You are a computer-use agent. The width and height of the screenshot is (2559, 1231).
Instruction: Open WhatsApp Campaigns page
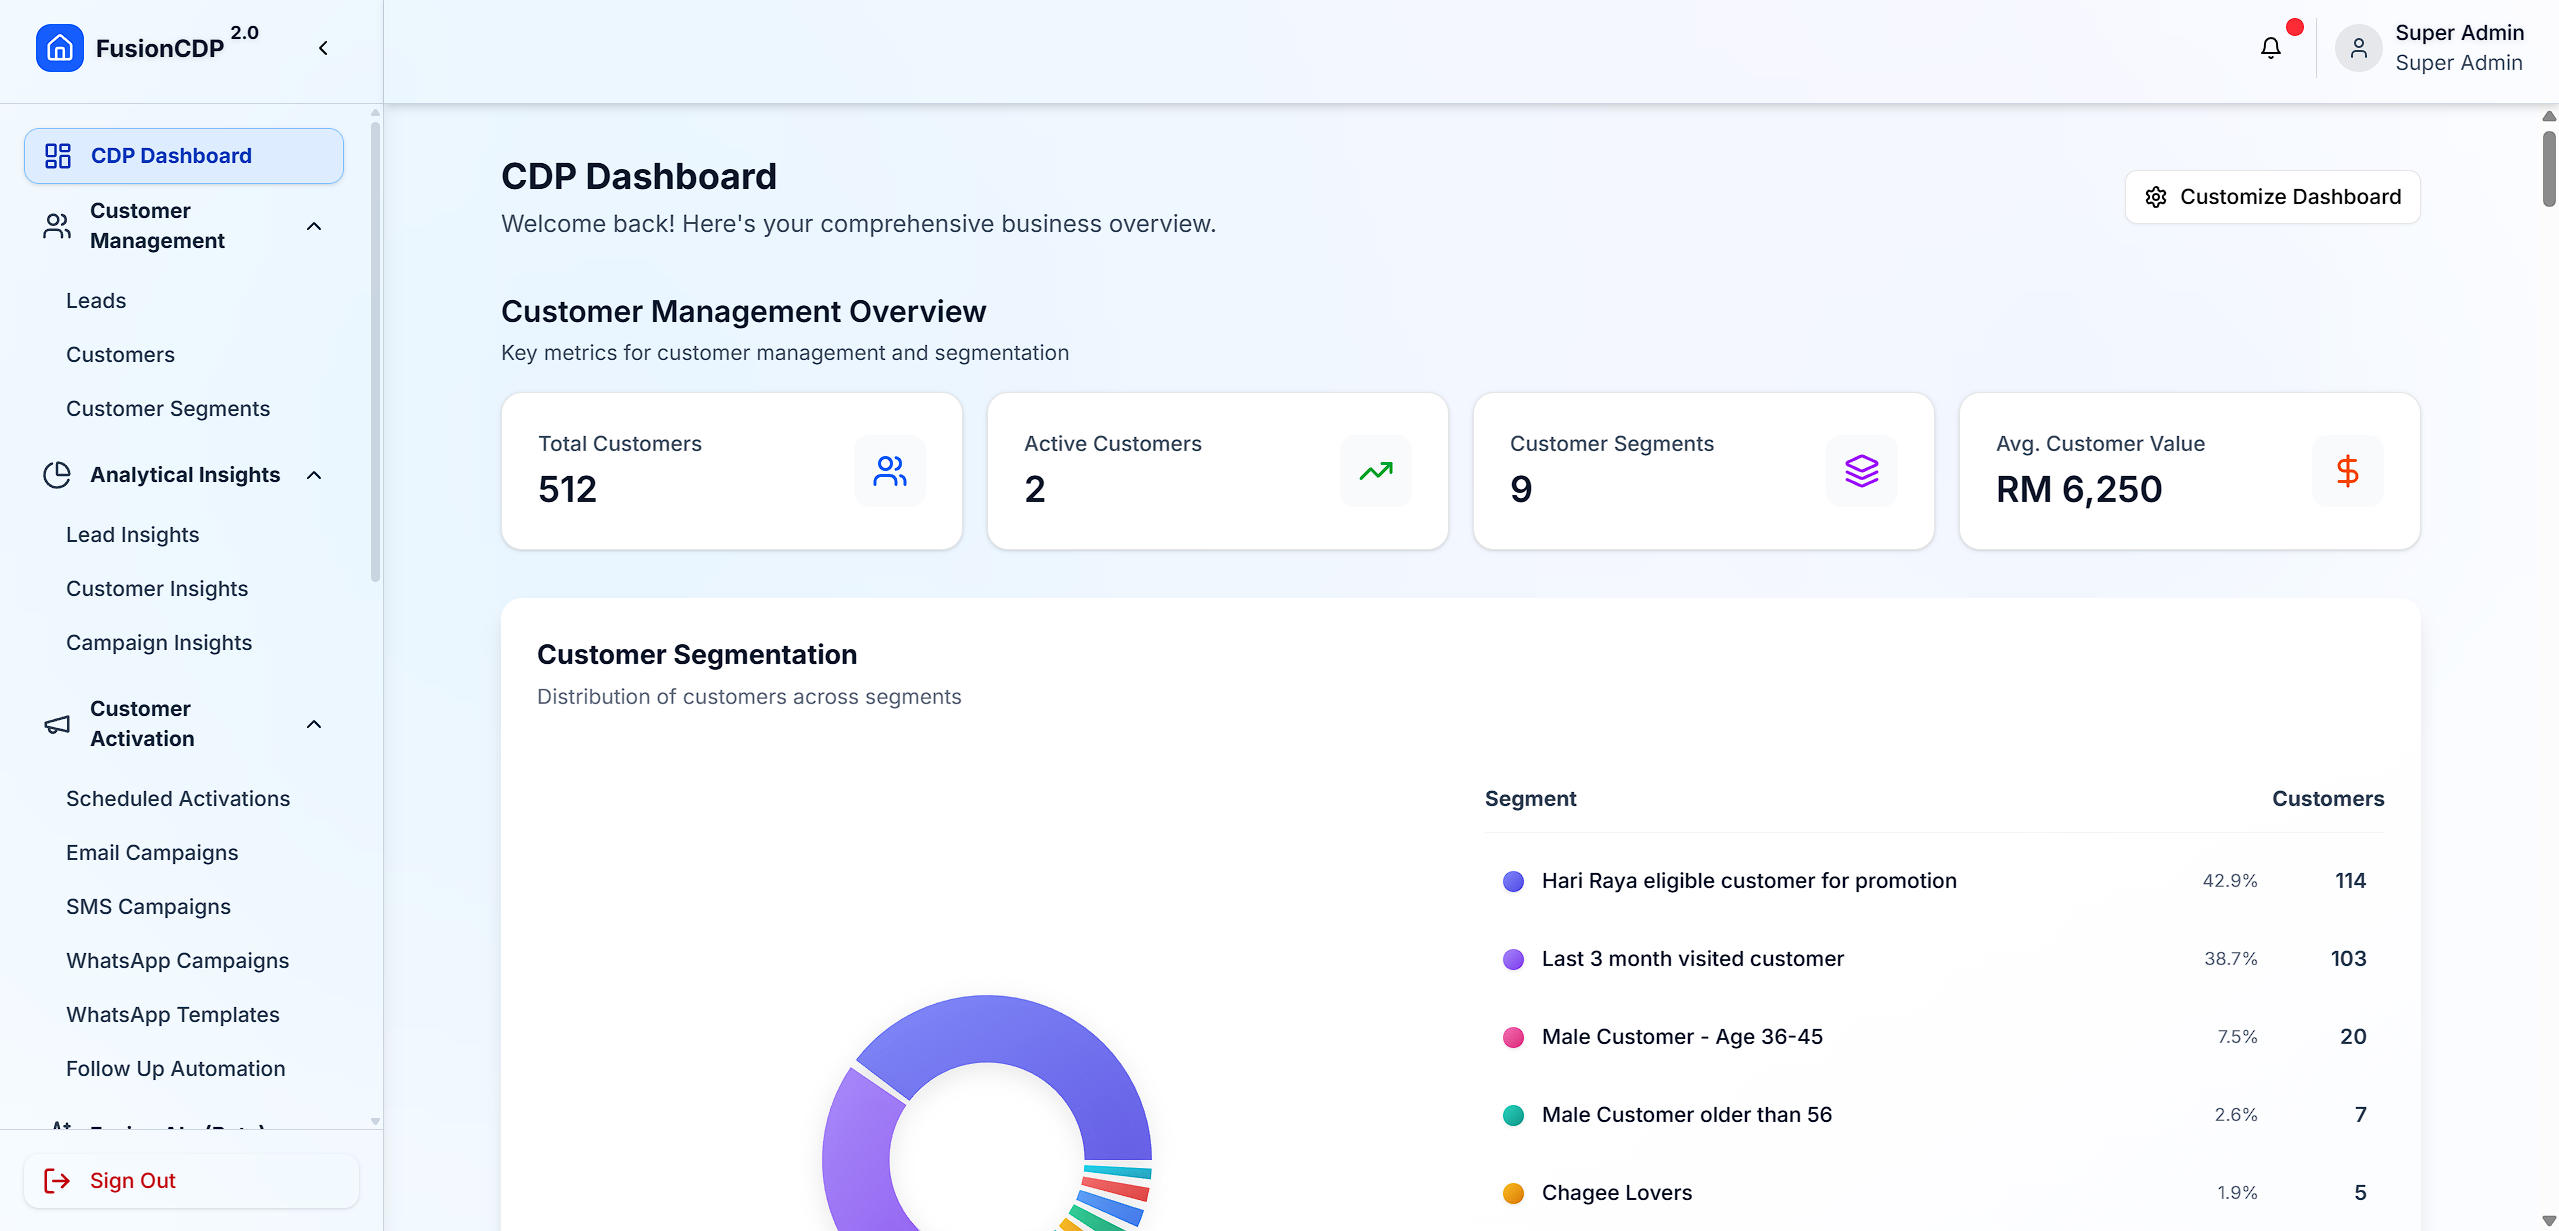click(x=178, y=961)
